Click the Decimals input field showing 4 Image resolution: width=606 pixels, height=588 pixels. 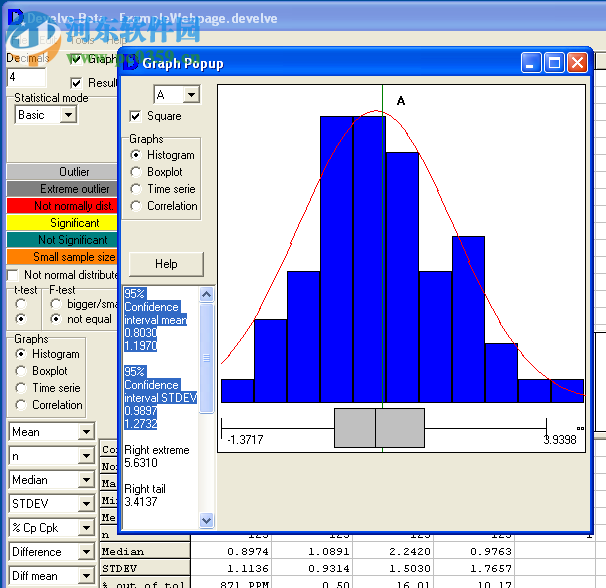pos(26,77)
